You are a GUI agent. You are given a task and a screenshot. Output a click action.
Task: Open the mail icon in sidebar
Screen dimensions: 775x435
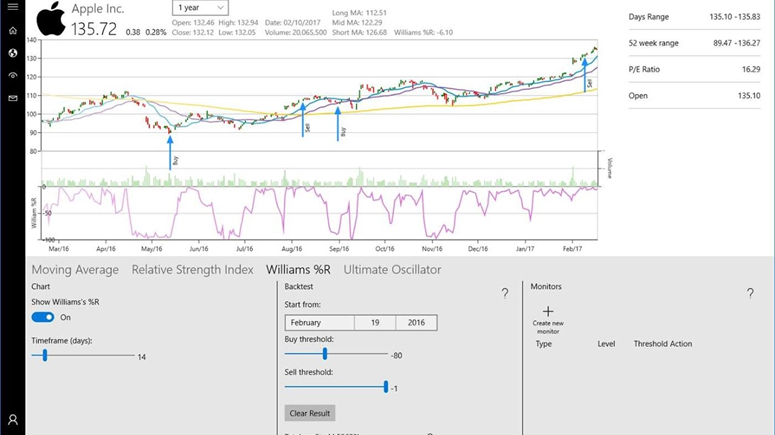pos(13,98)
